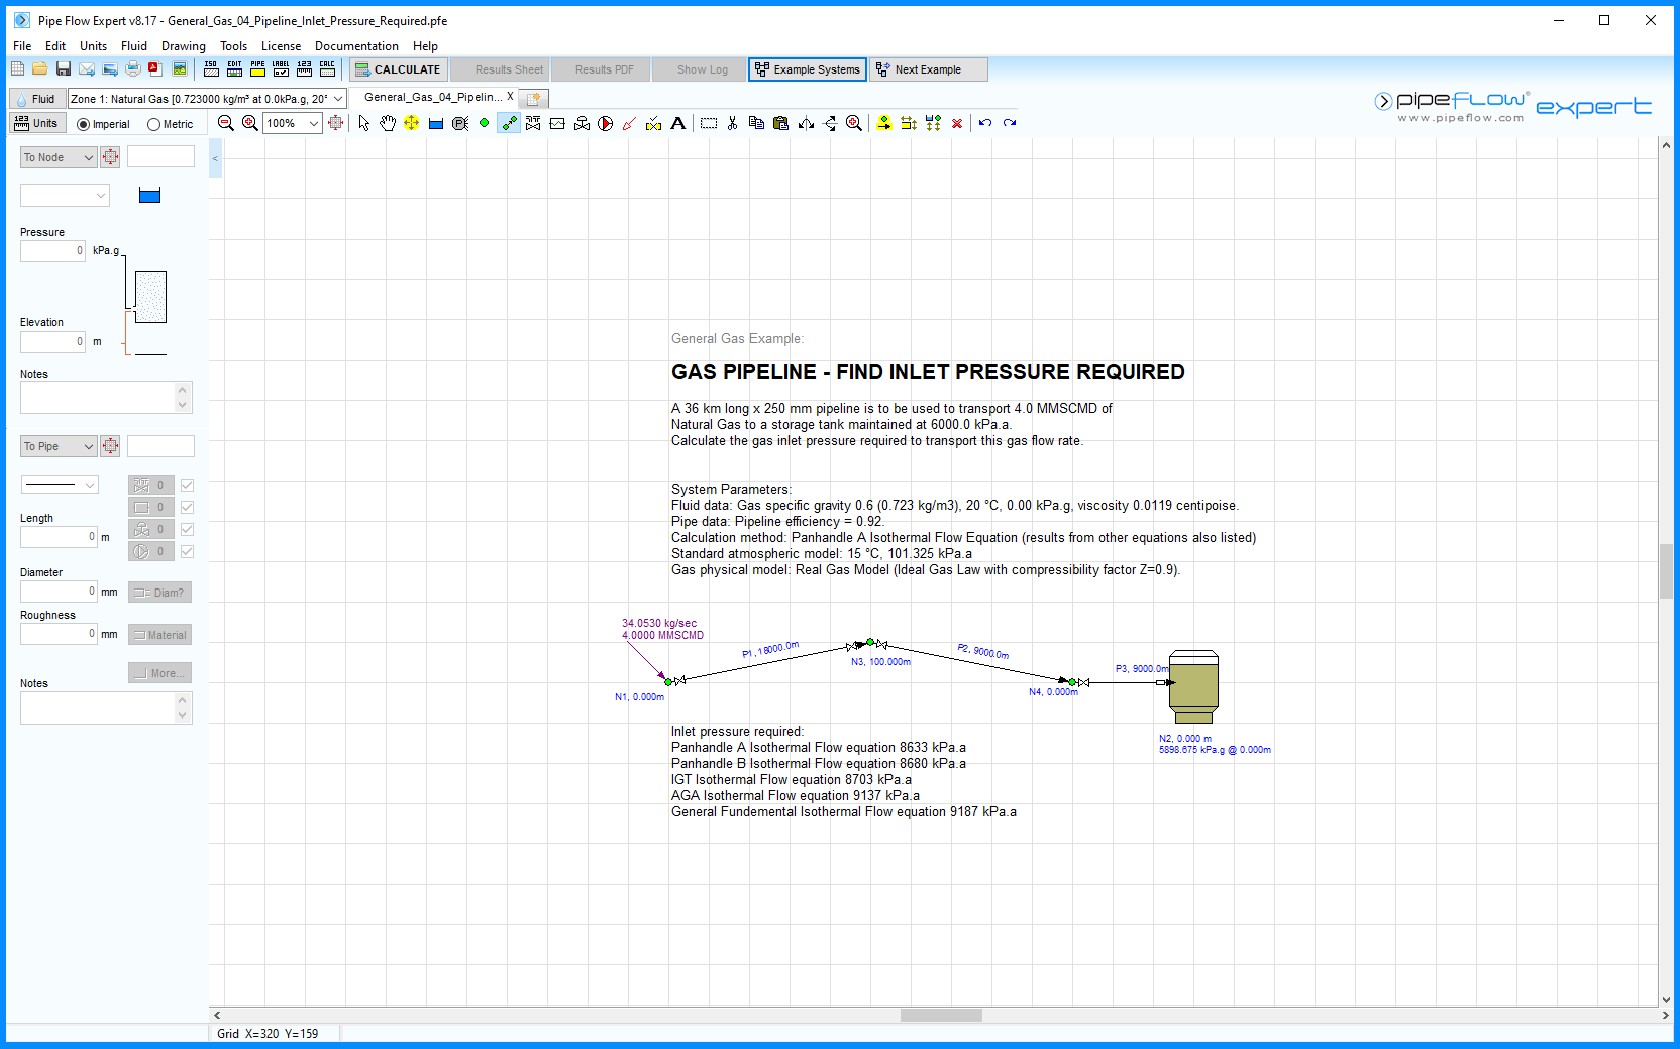Click the Diameter input field

tap(59, 591)
